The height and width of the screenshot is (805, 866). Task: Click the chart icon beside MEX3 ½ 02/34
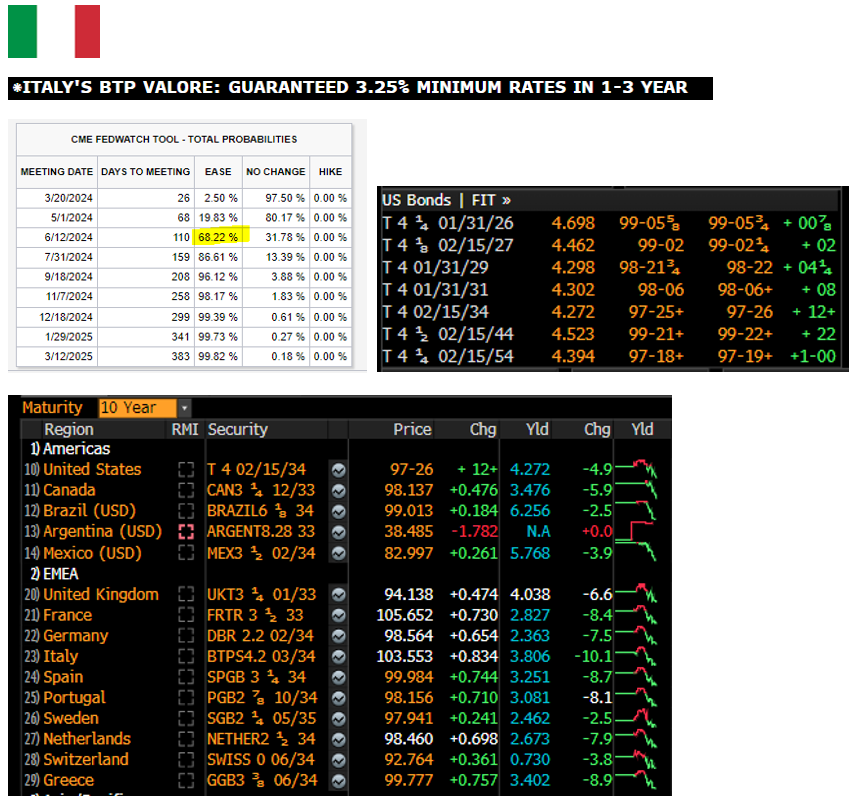coord(339,553)
